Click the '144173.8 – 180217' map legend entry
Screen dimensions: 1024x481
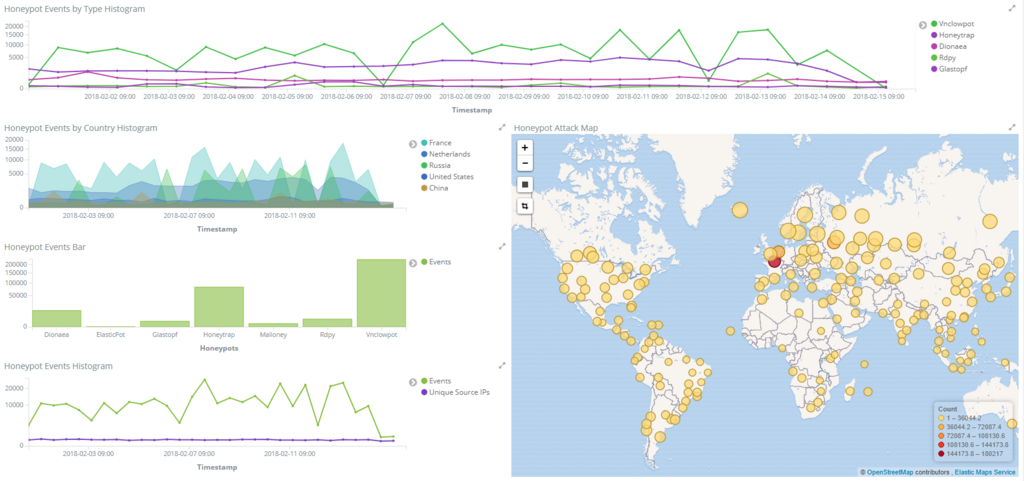click(970, 452)
